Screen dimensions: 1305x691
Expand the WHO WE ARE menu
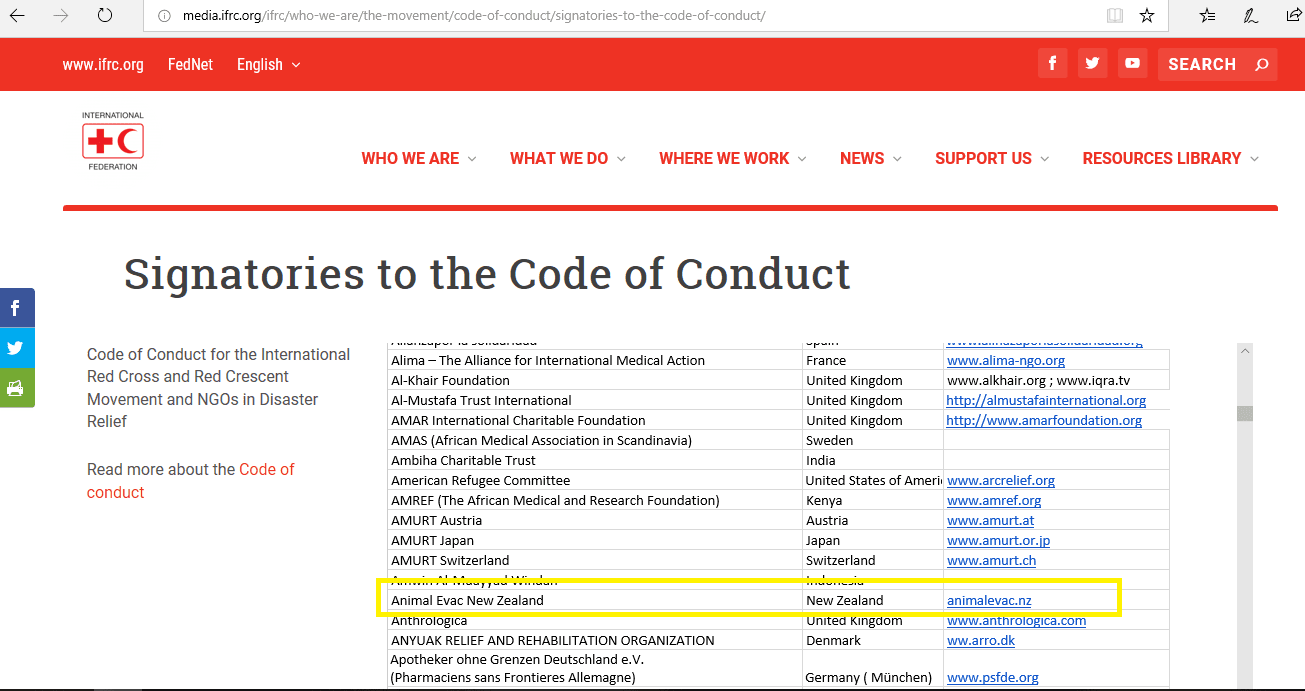(x=419, y=158)
